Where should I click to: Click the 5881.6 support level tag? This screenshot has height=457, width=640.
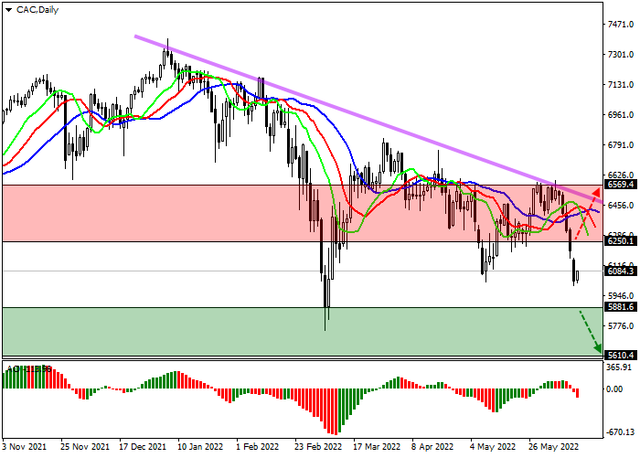[x=620, y=307]
